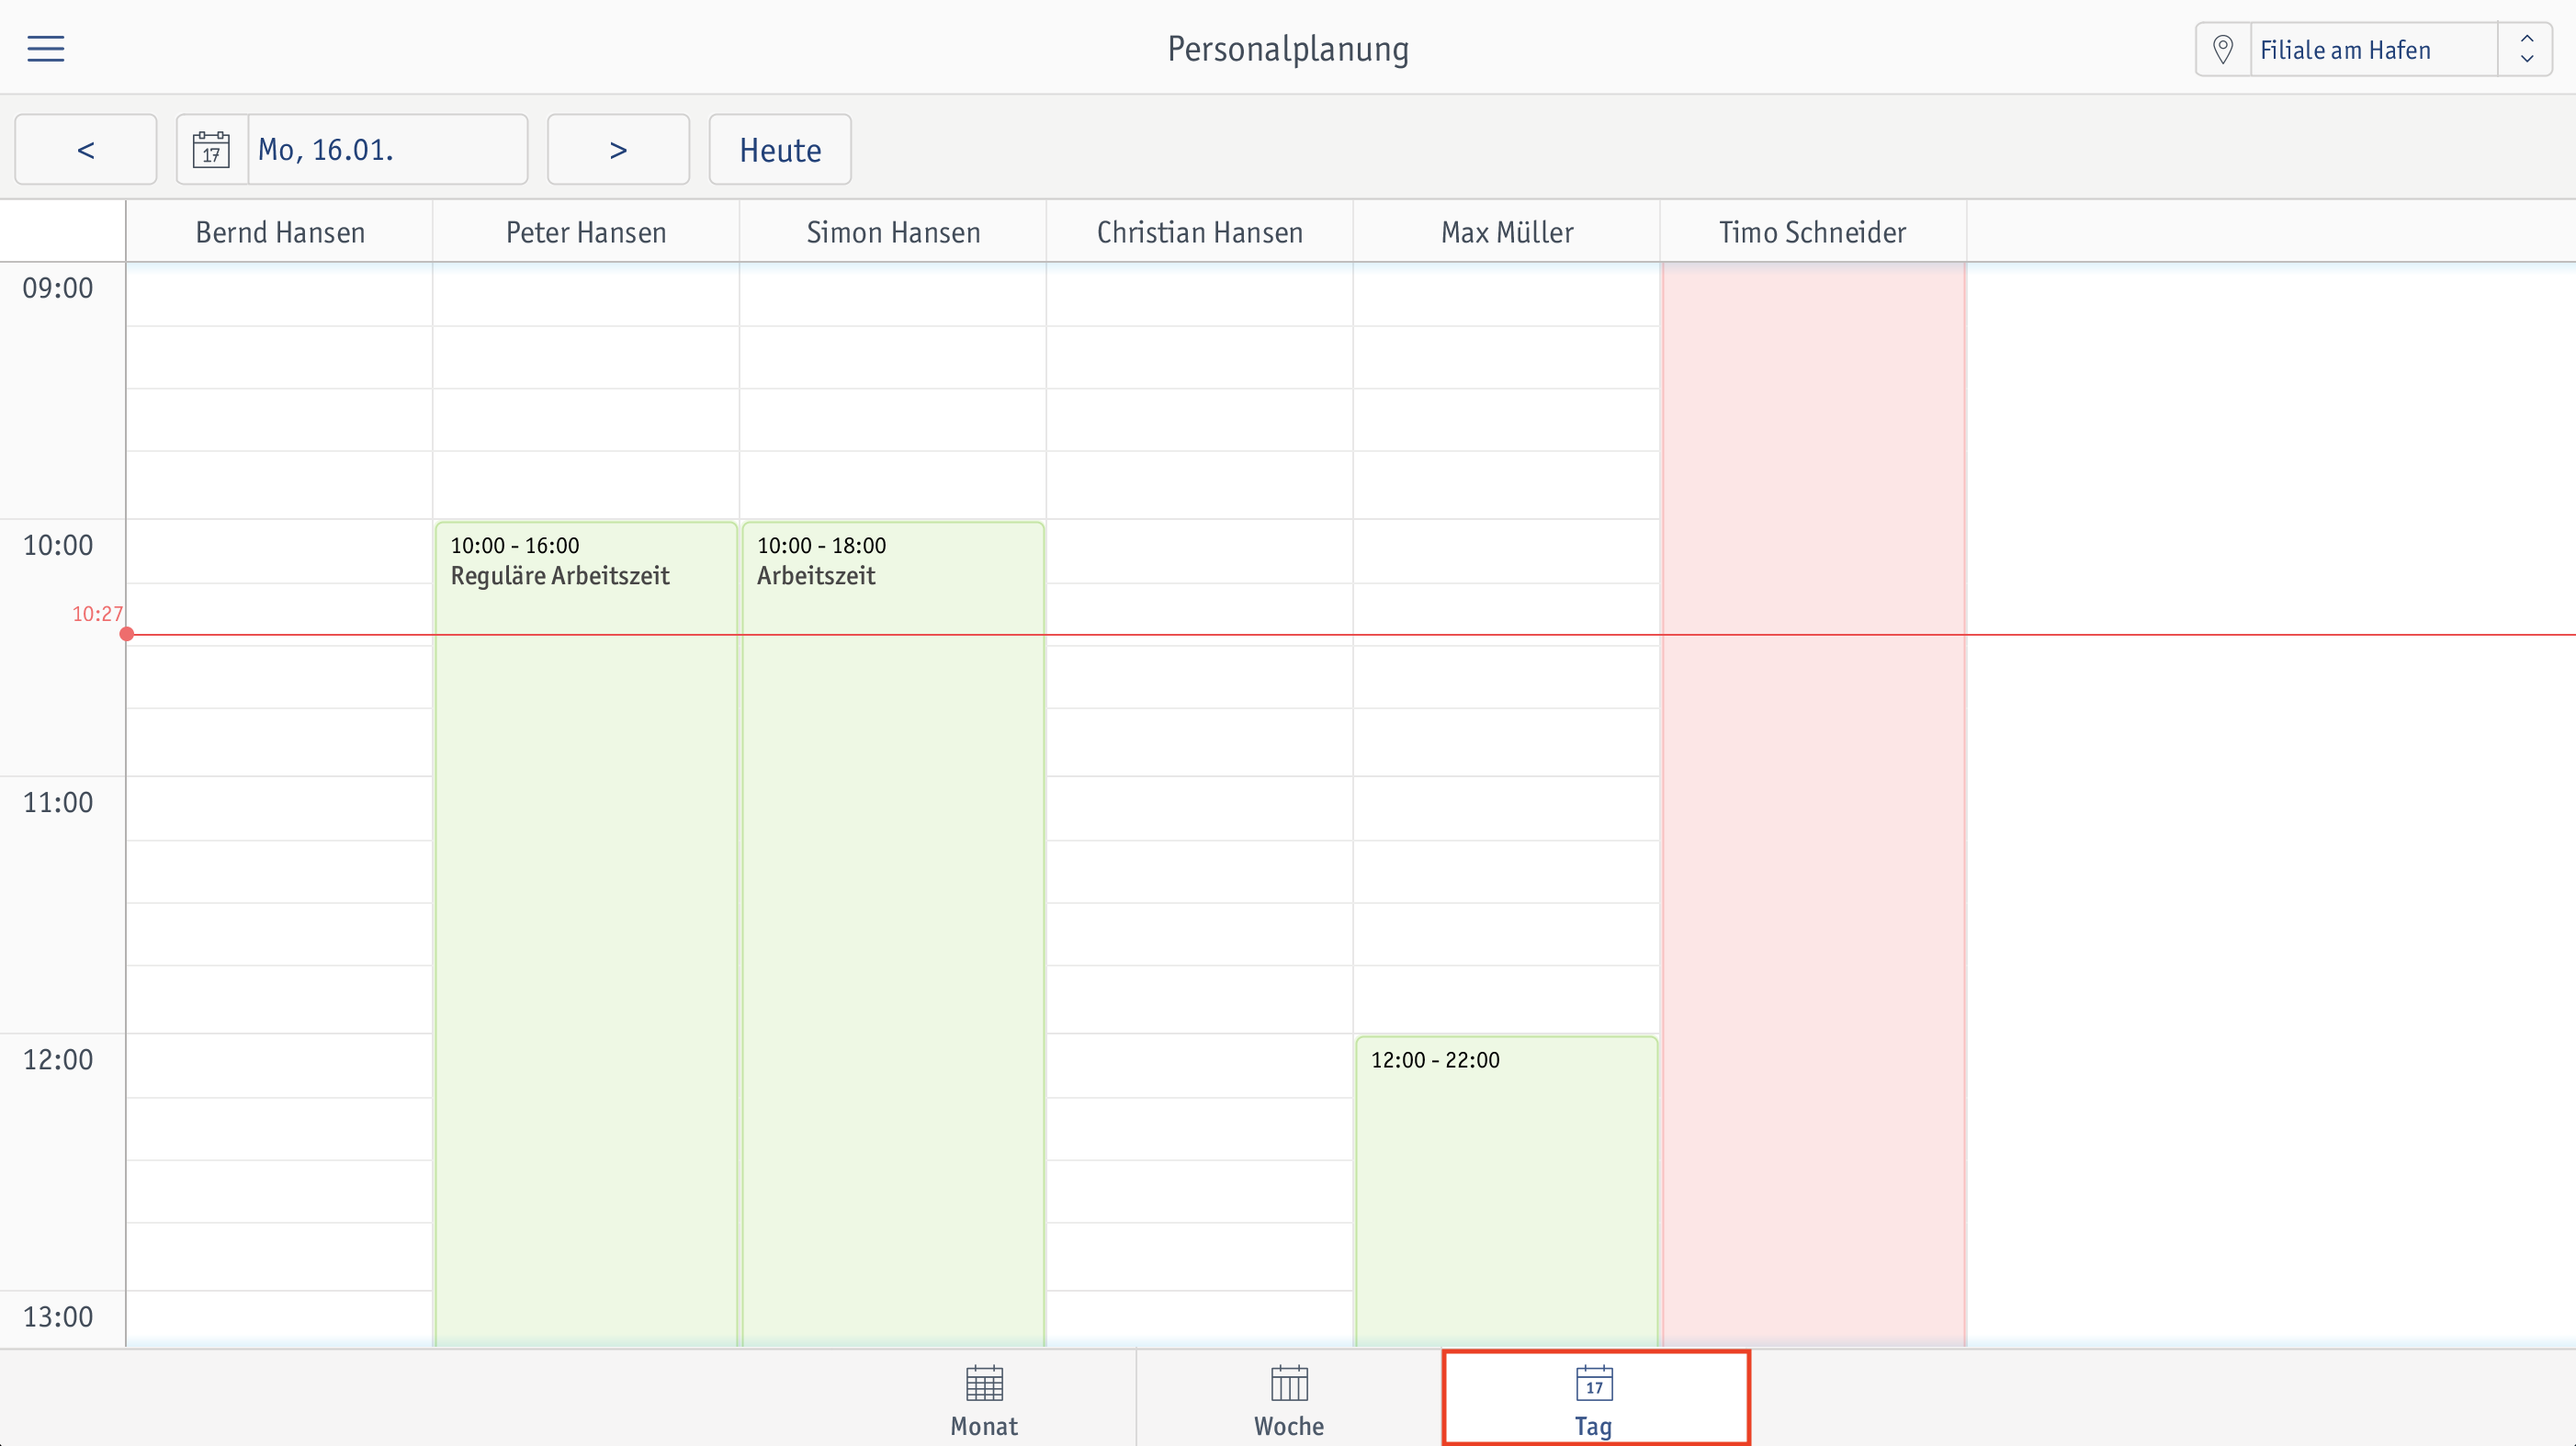The width and height of the screenshot is (2576, 1446).
Task: Open the date picker calendar icon
Action: coord(211,149)
